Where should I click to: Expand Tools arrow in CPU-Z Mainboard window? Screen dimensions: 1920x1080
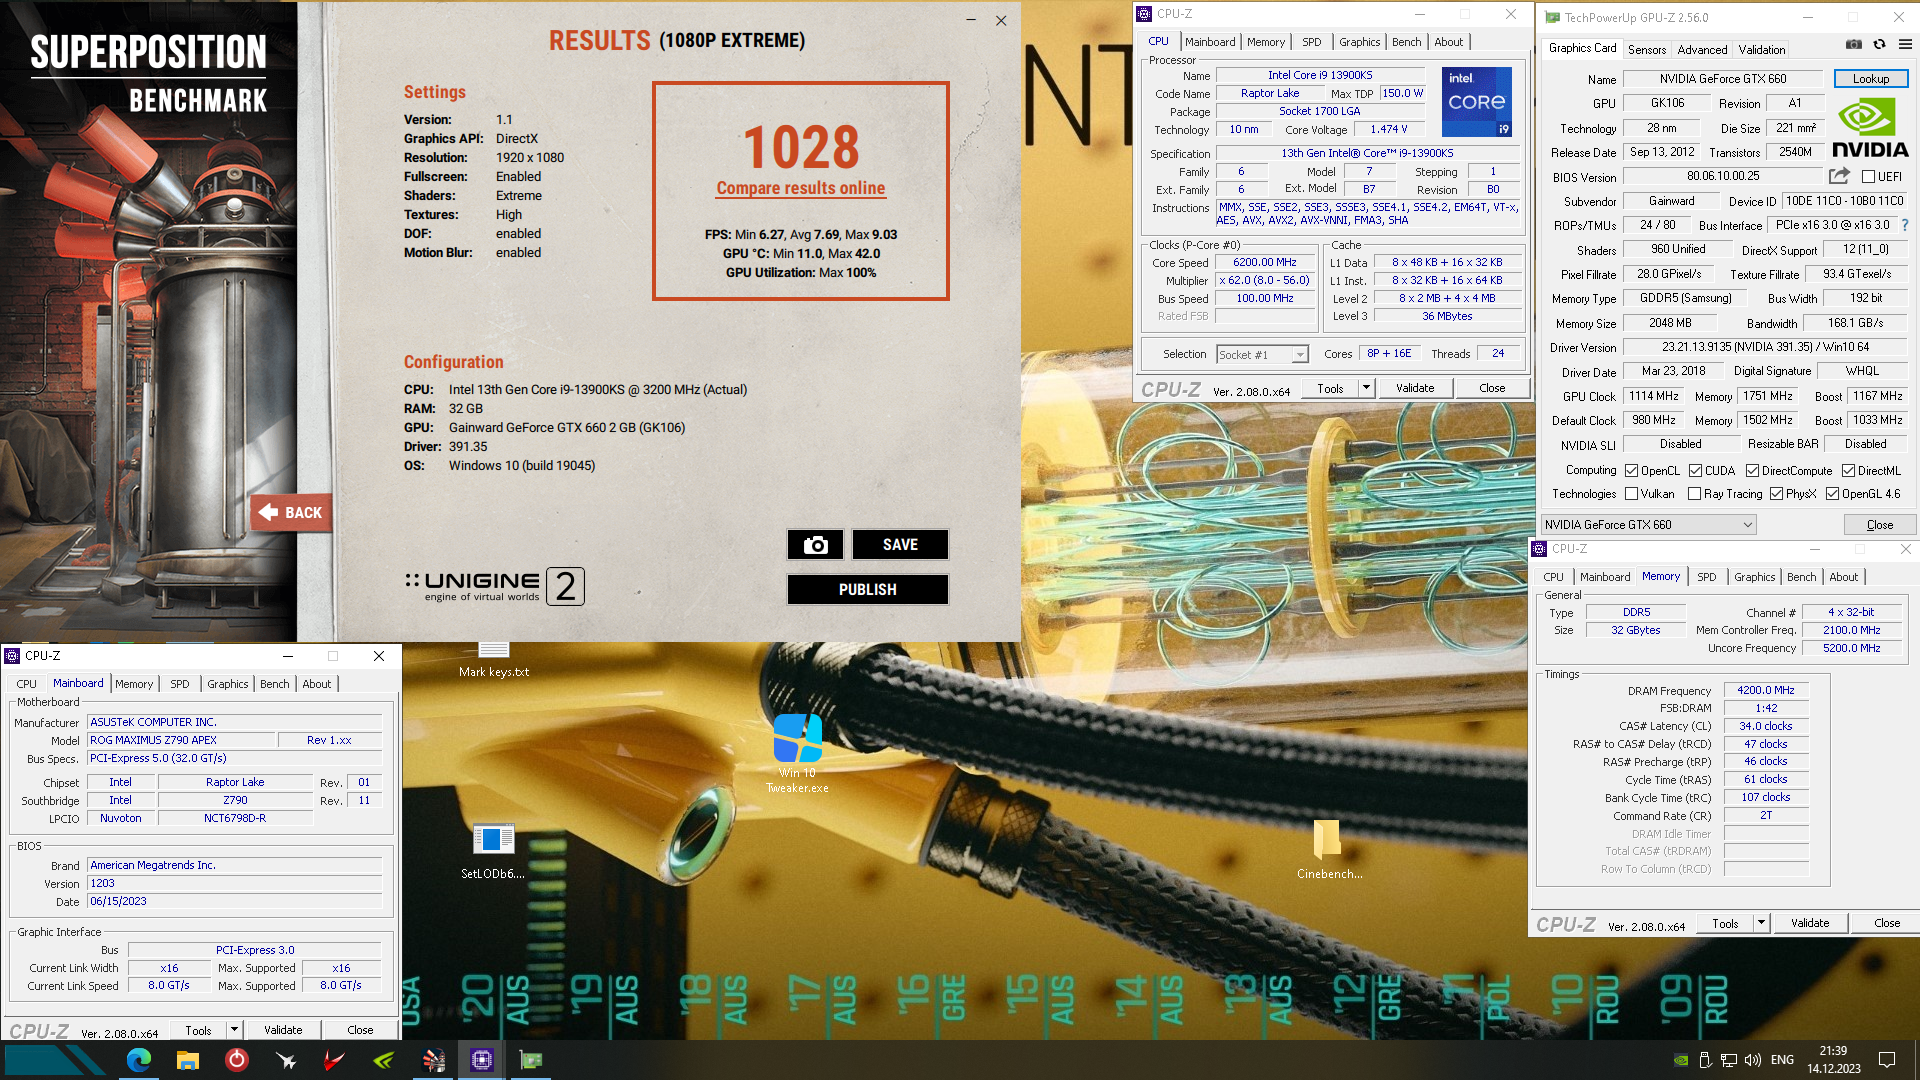click(x=234, y=1030)
